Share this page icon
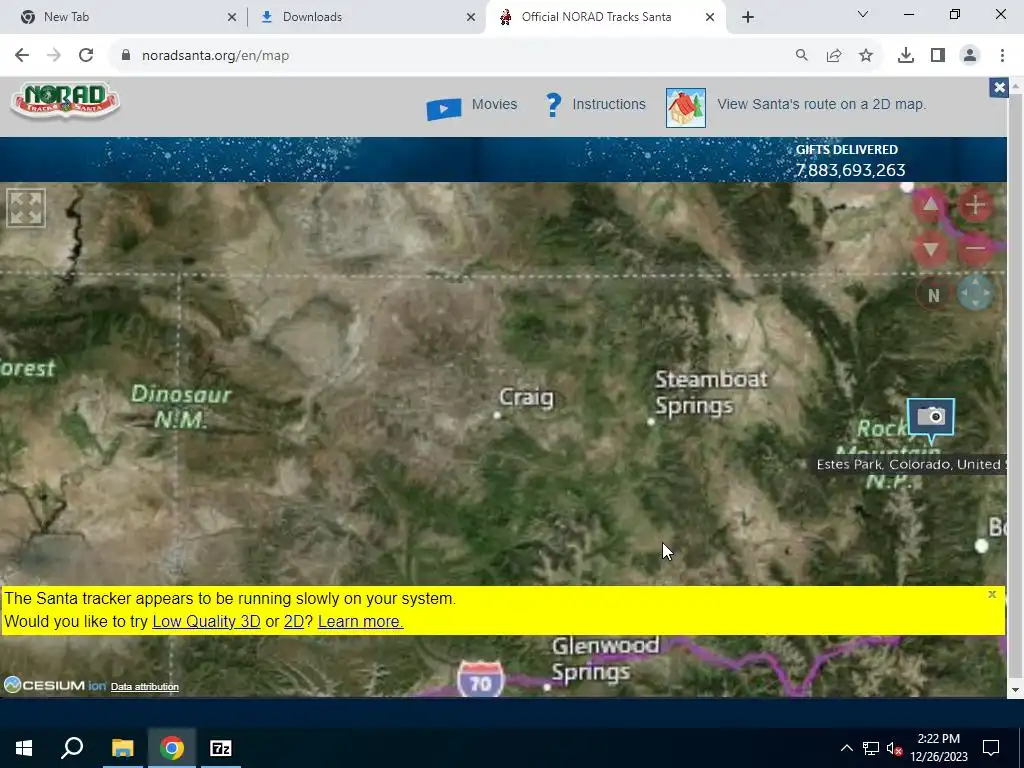1024x768 pixels. pos(834,56)
